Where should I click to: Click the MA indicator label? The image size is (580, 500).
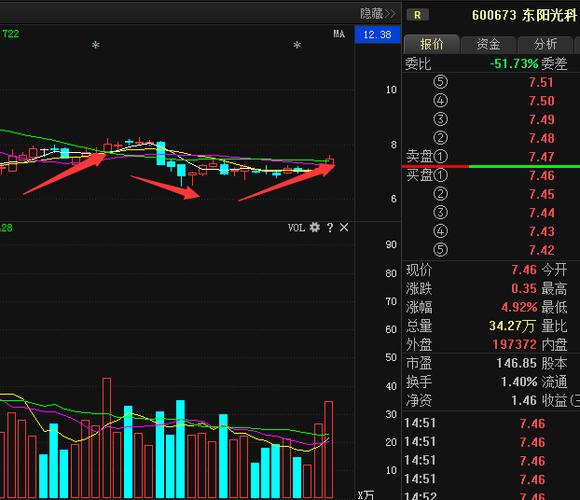[339, 34]
